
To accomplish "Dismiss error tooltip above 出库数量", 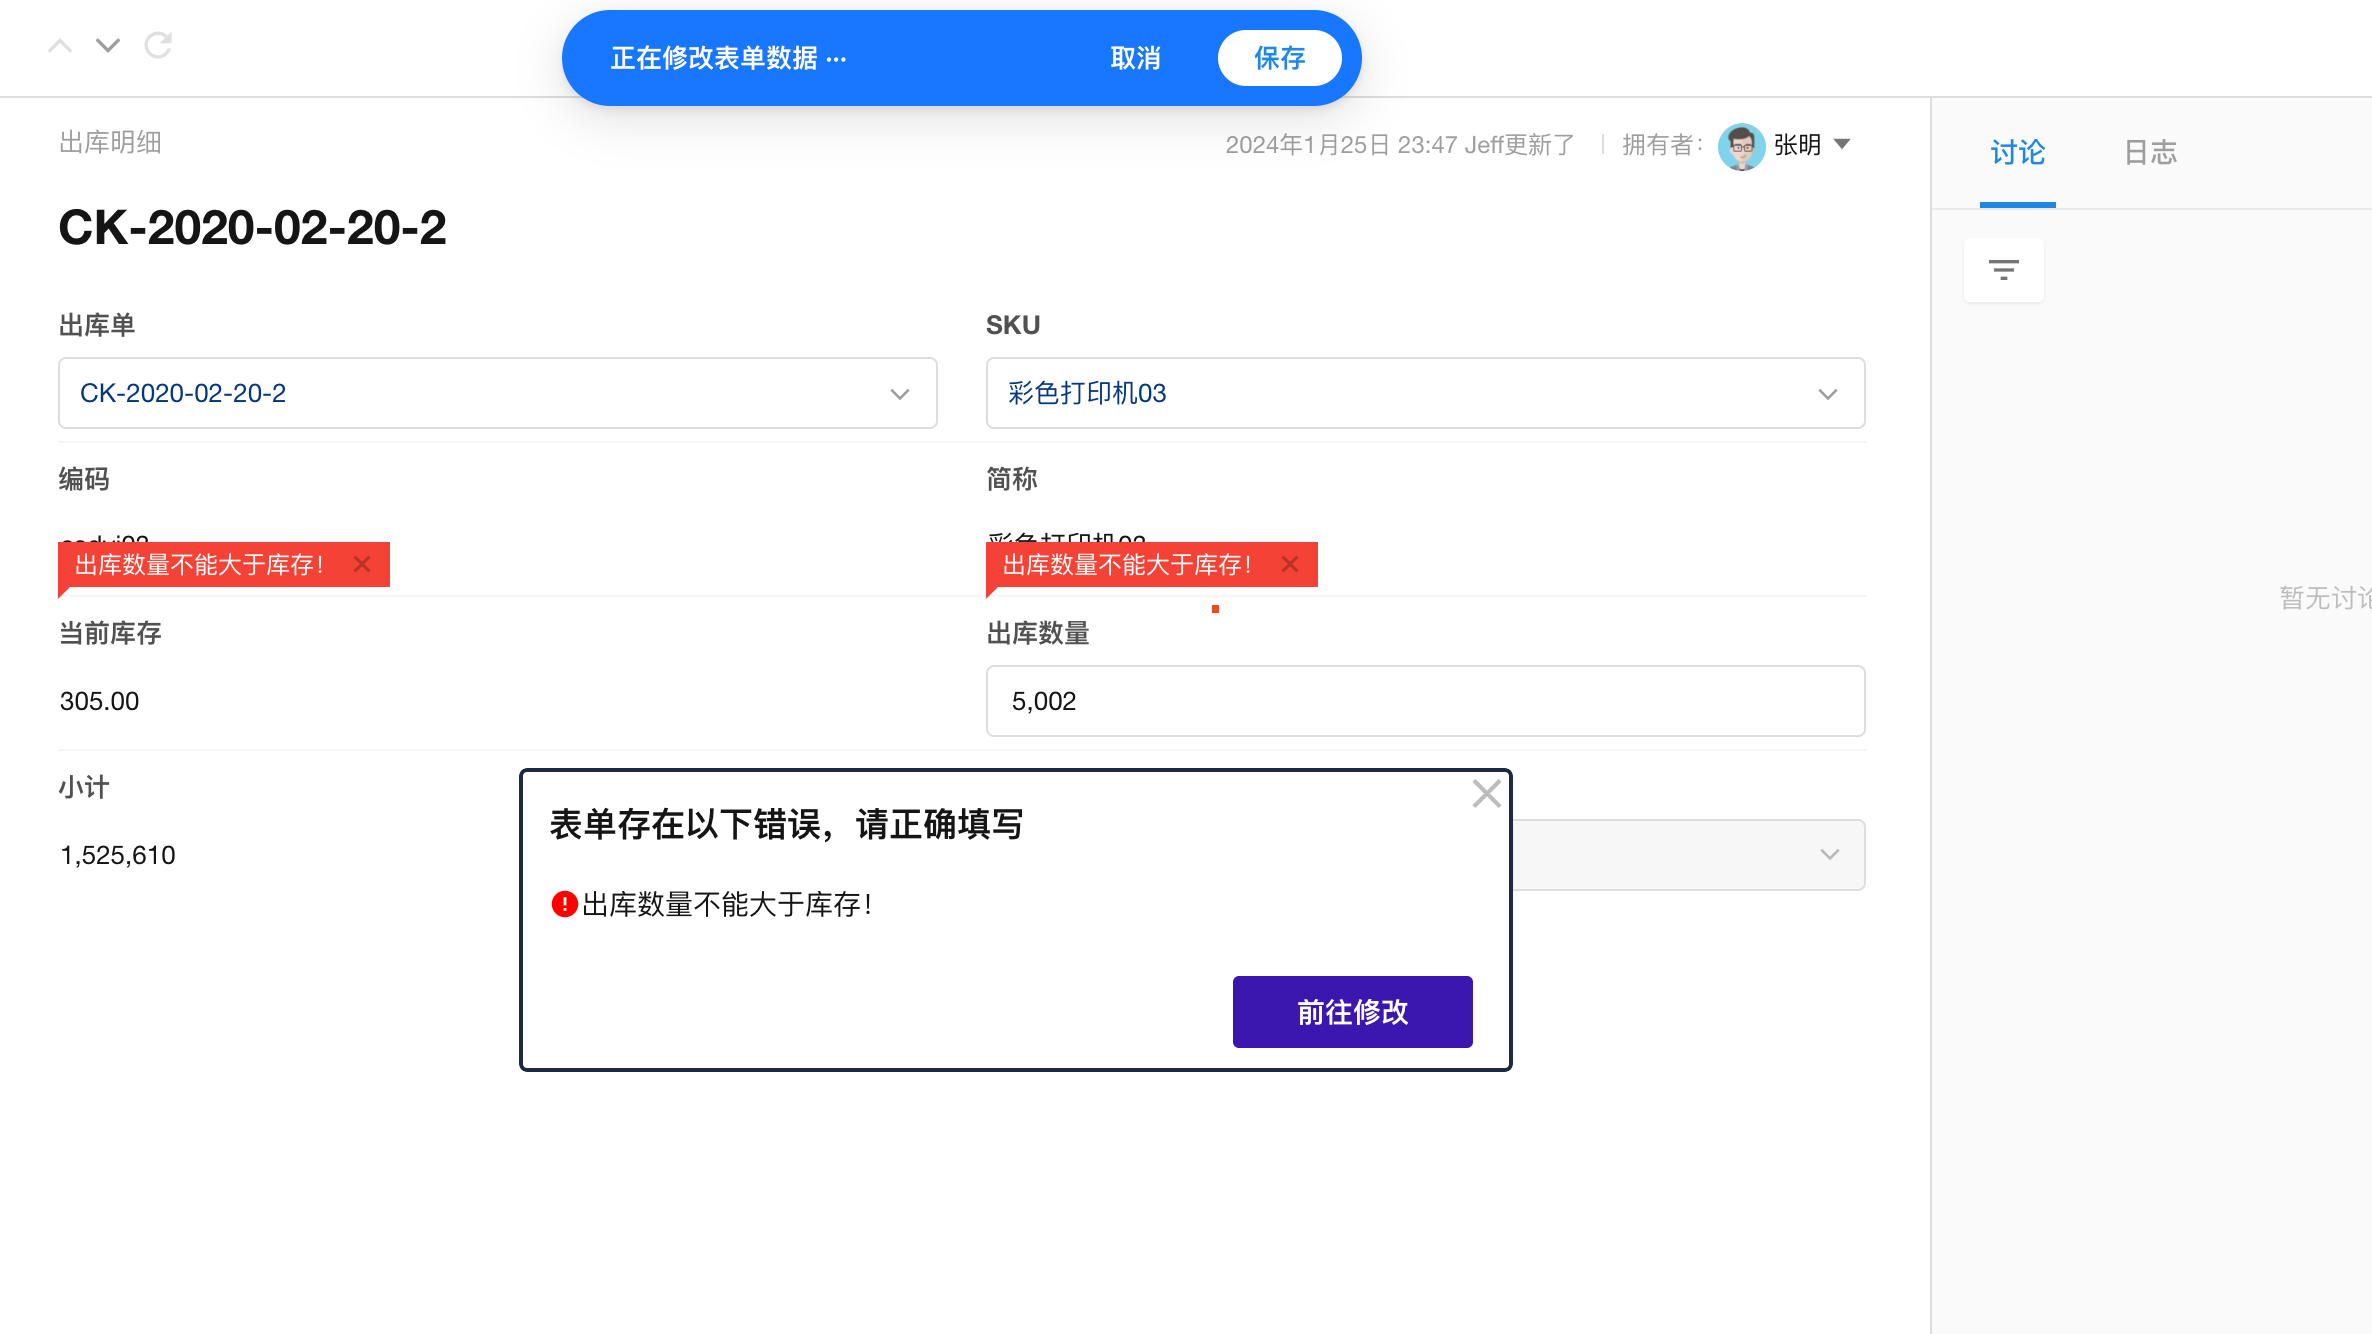I will tap(1290, 565).
